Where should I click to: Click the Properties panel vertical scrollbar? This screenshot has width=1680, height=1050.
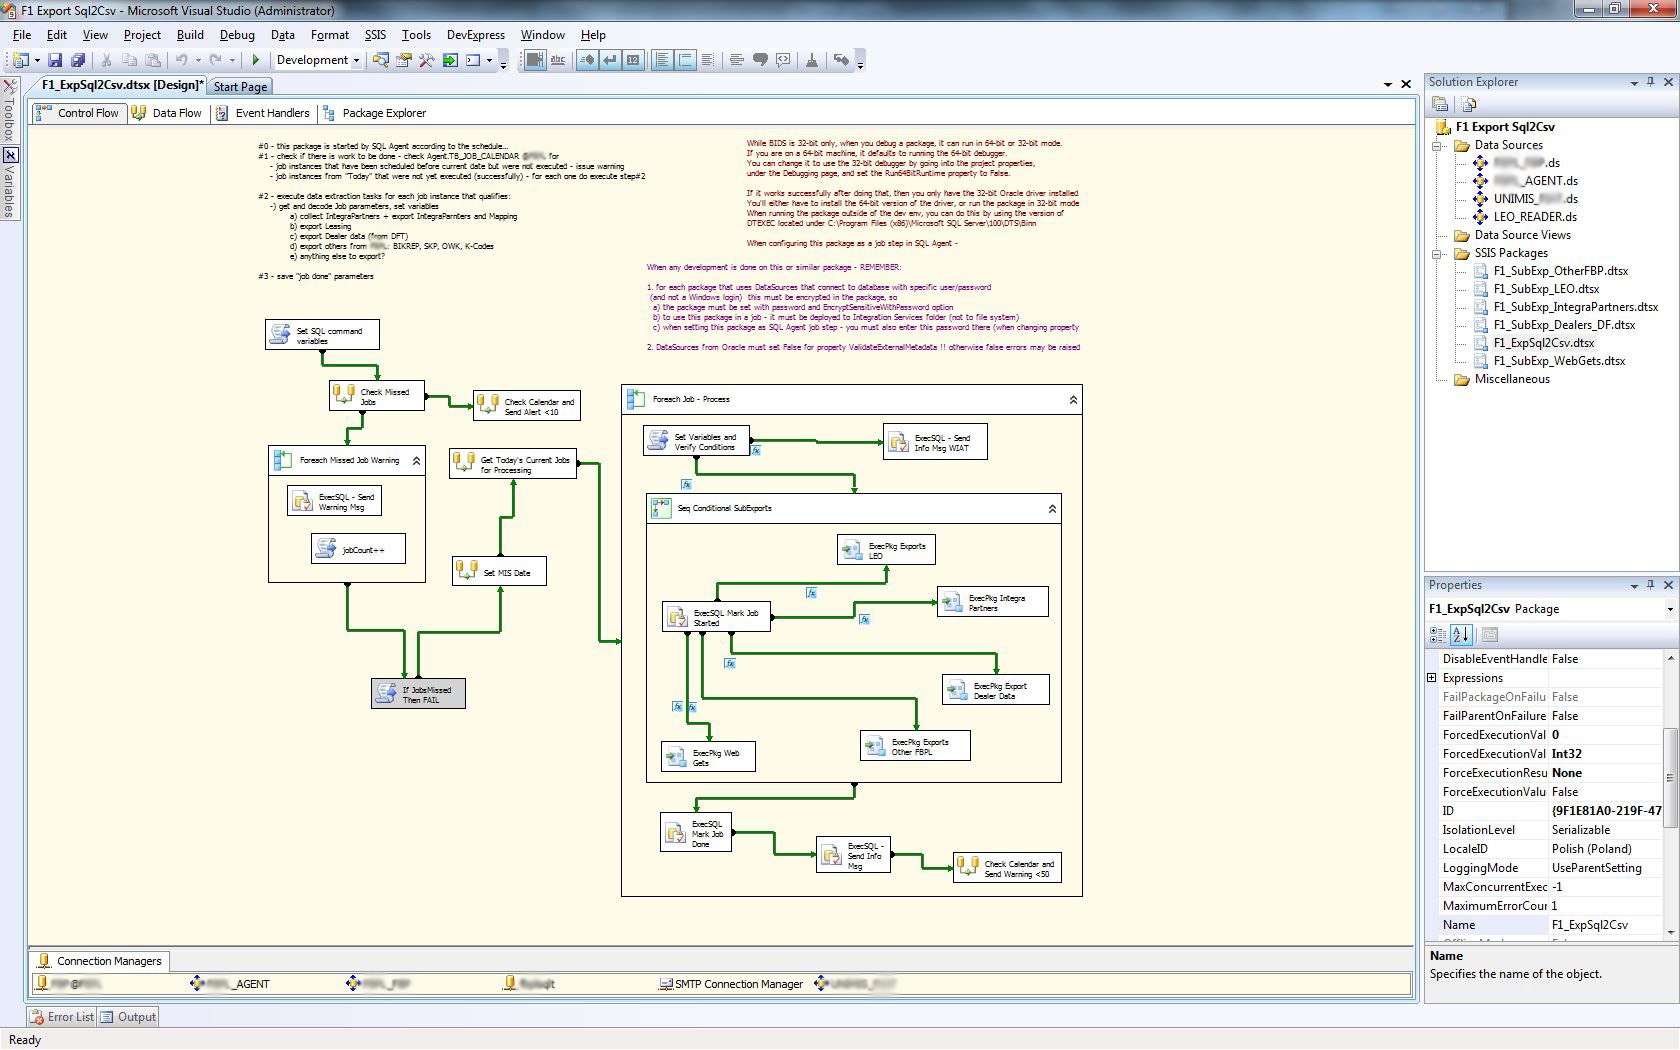pyautogui.click(x=1668, y=780)
